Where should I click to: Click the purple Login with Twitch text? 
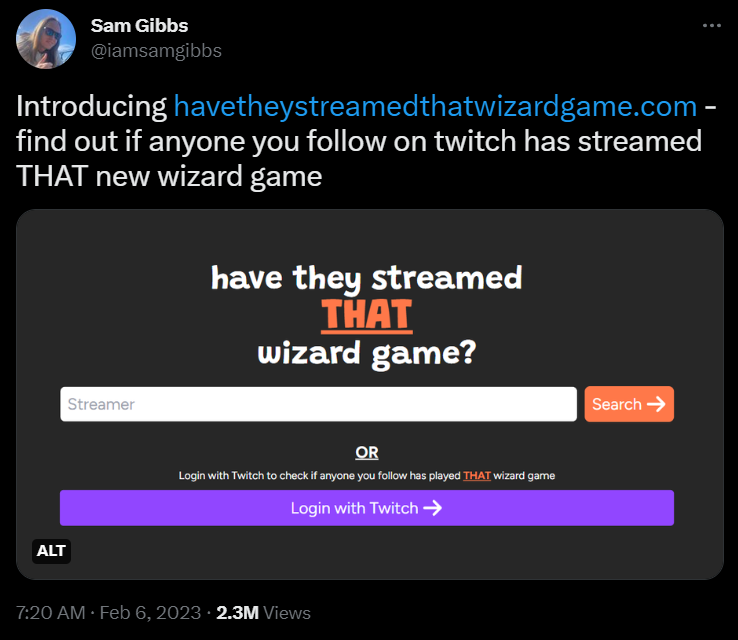[354, 508]
